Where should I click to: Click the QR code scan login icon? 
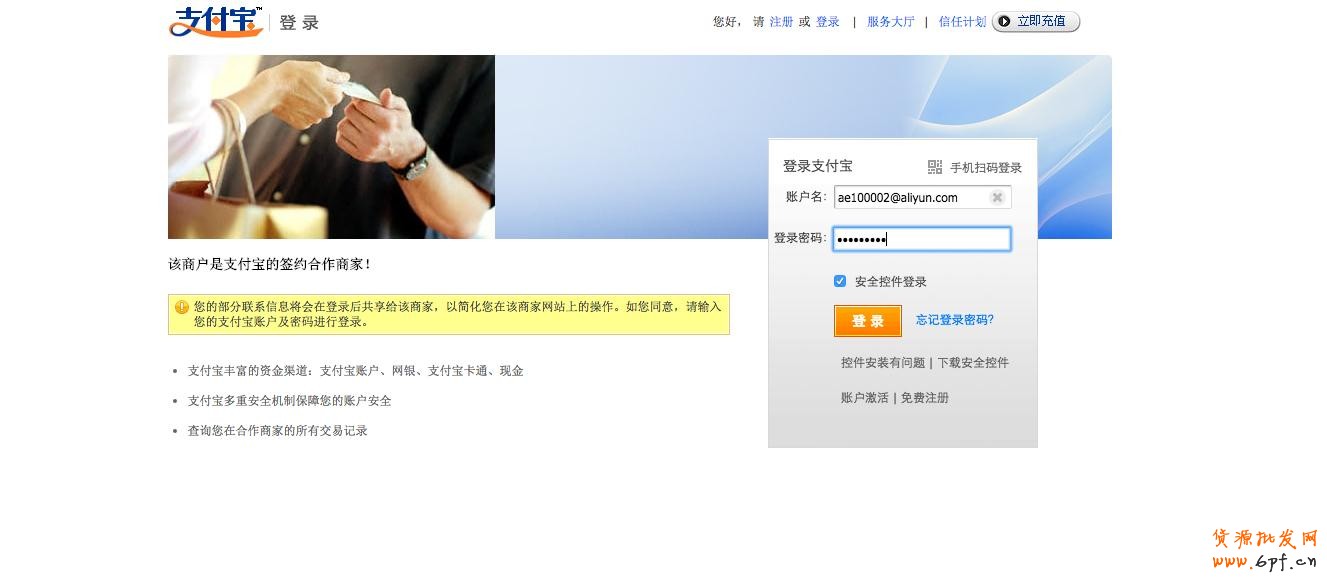935,167
